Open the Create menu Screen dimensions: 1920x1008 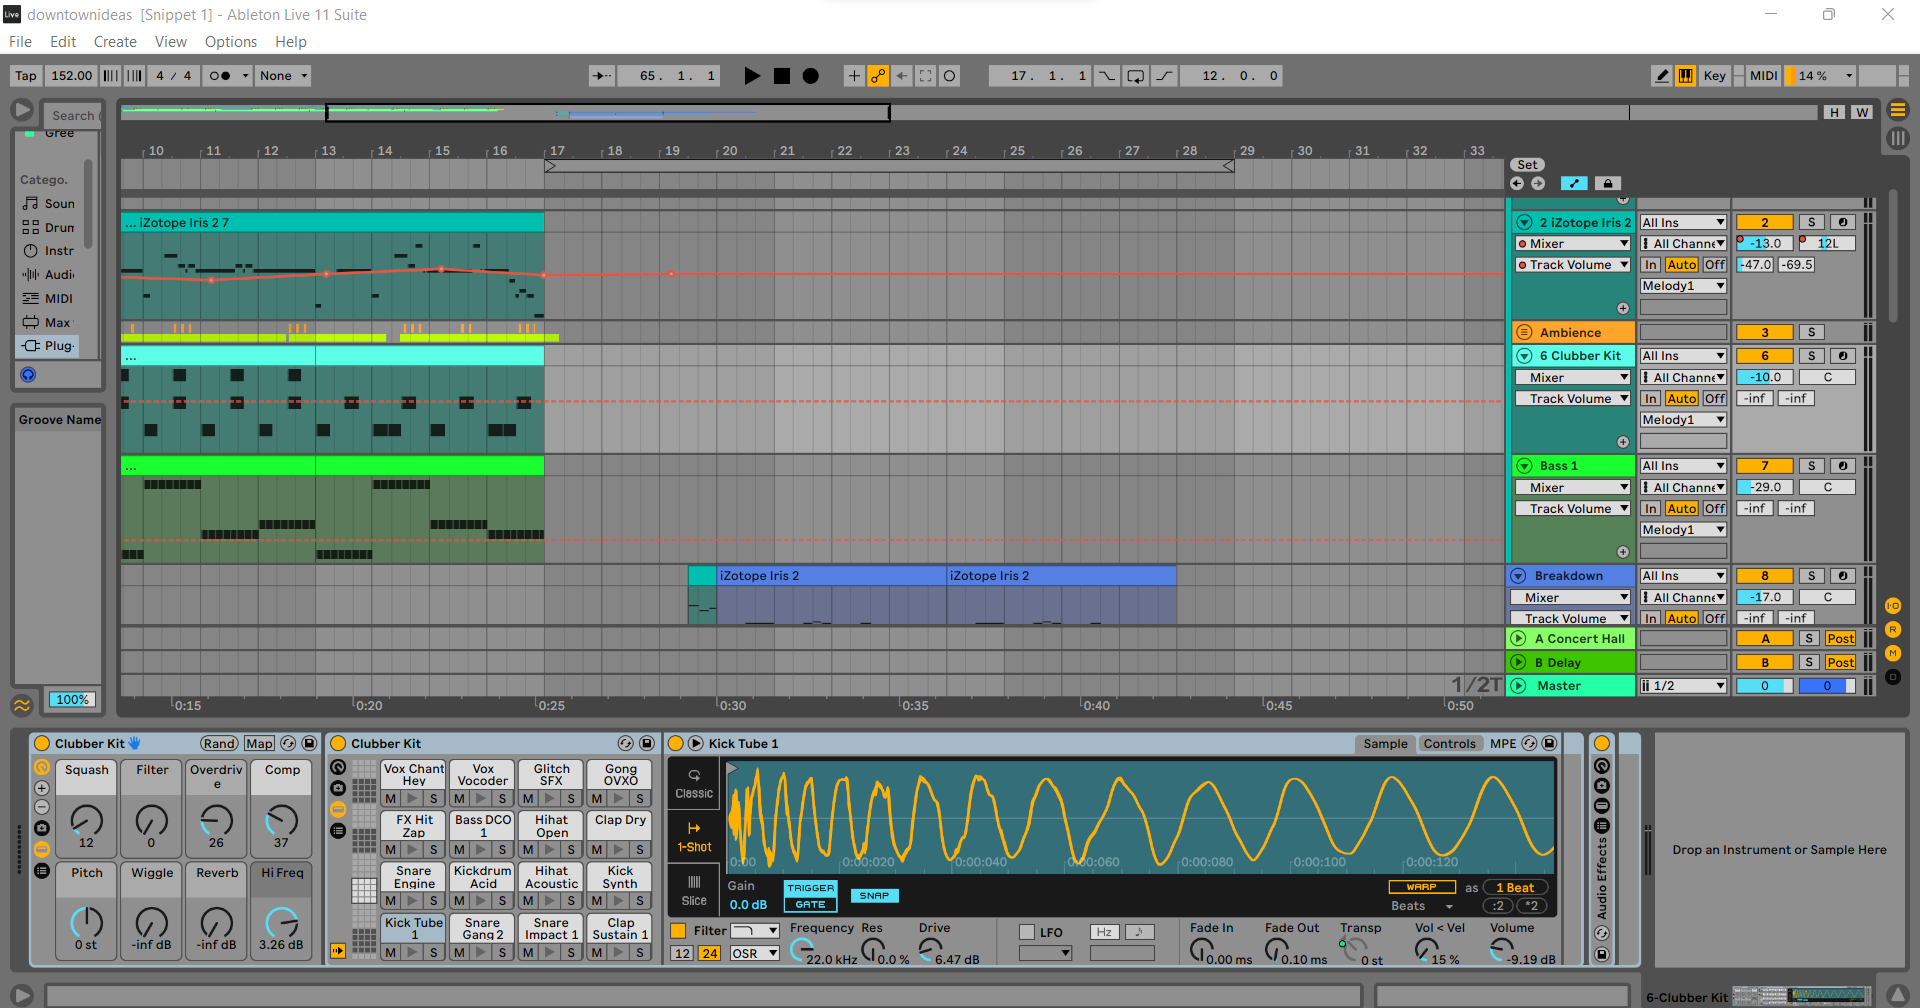pyautogui.click(x=115, y=42)
